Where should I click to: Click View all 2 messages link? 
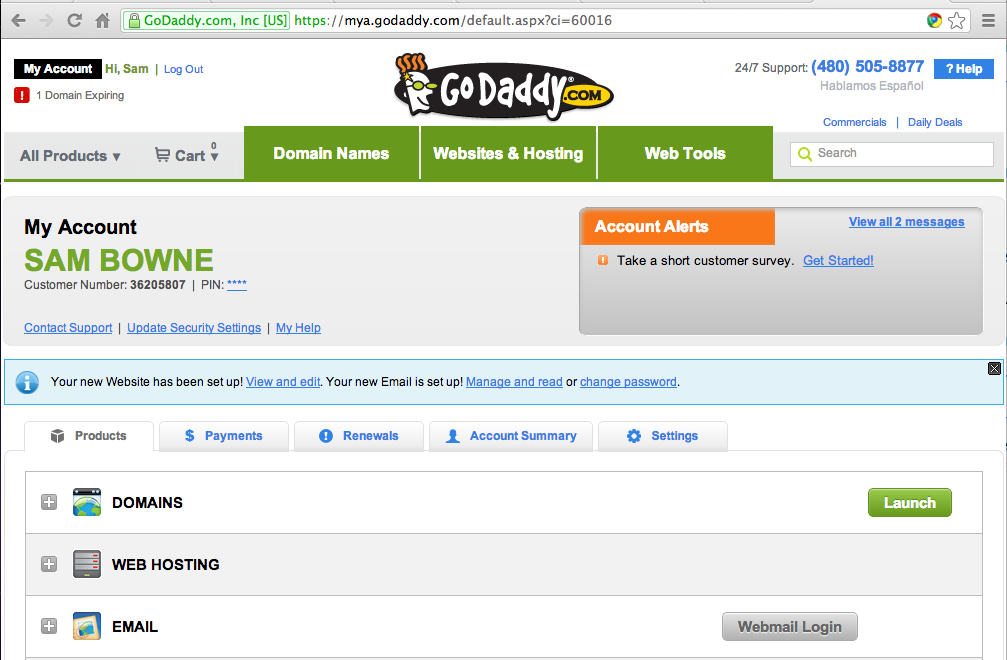pyautogui.click(x=906, y=221)
